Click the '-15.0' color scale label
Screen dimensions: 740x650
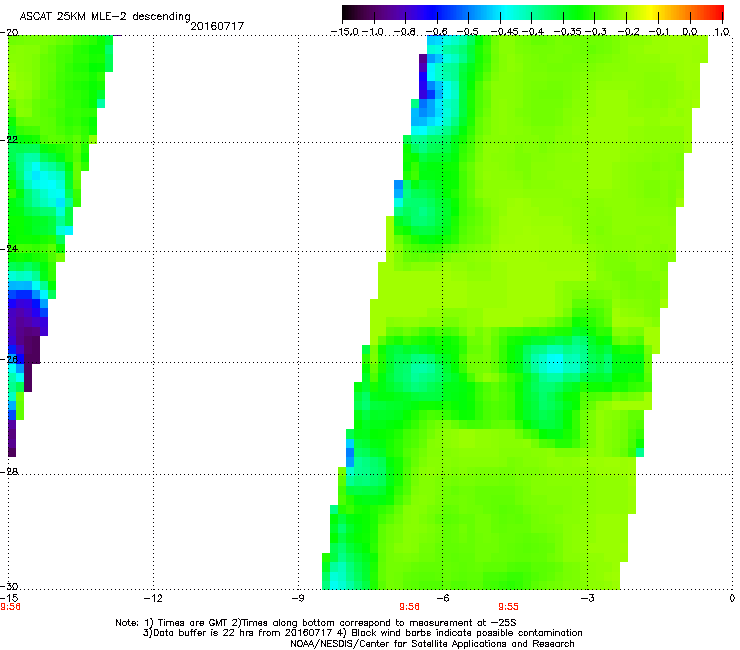[x=345, y=32]
